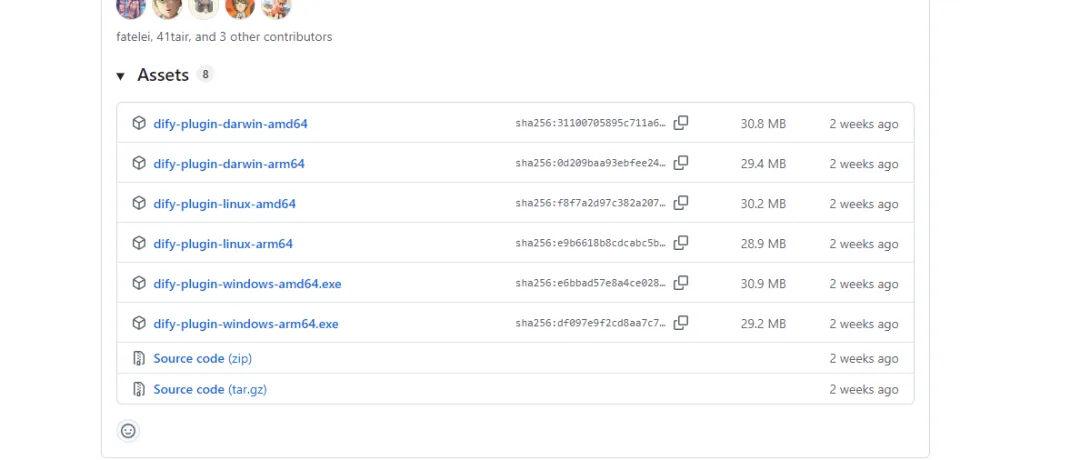Copy sha256 of dify-plugin-windows-arm64.exe

(681, 323)
